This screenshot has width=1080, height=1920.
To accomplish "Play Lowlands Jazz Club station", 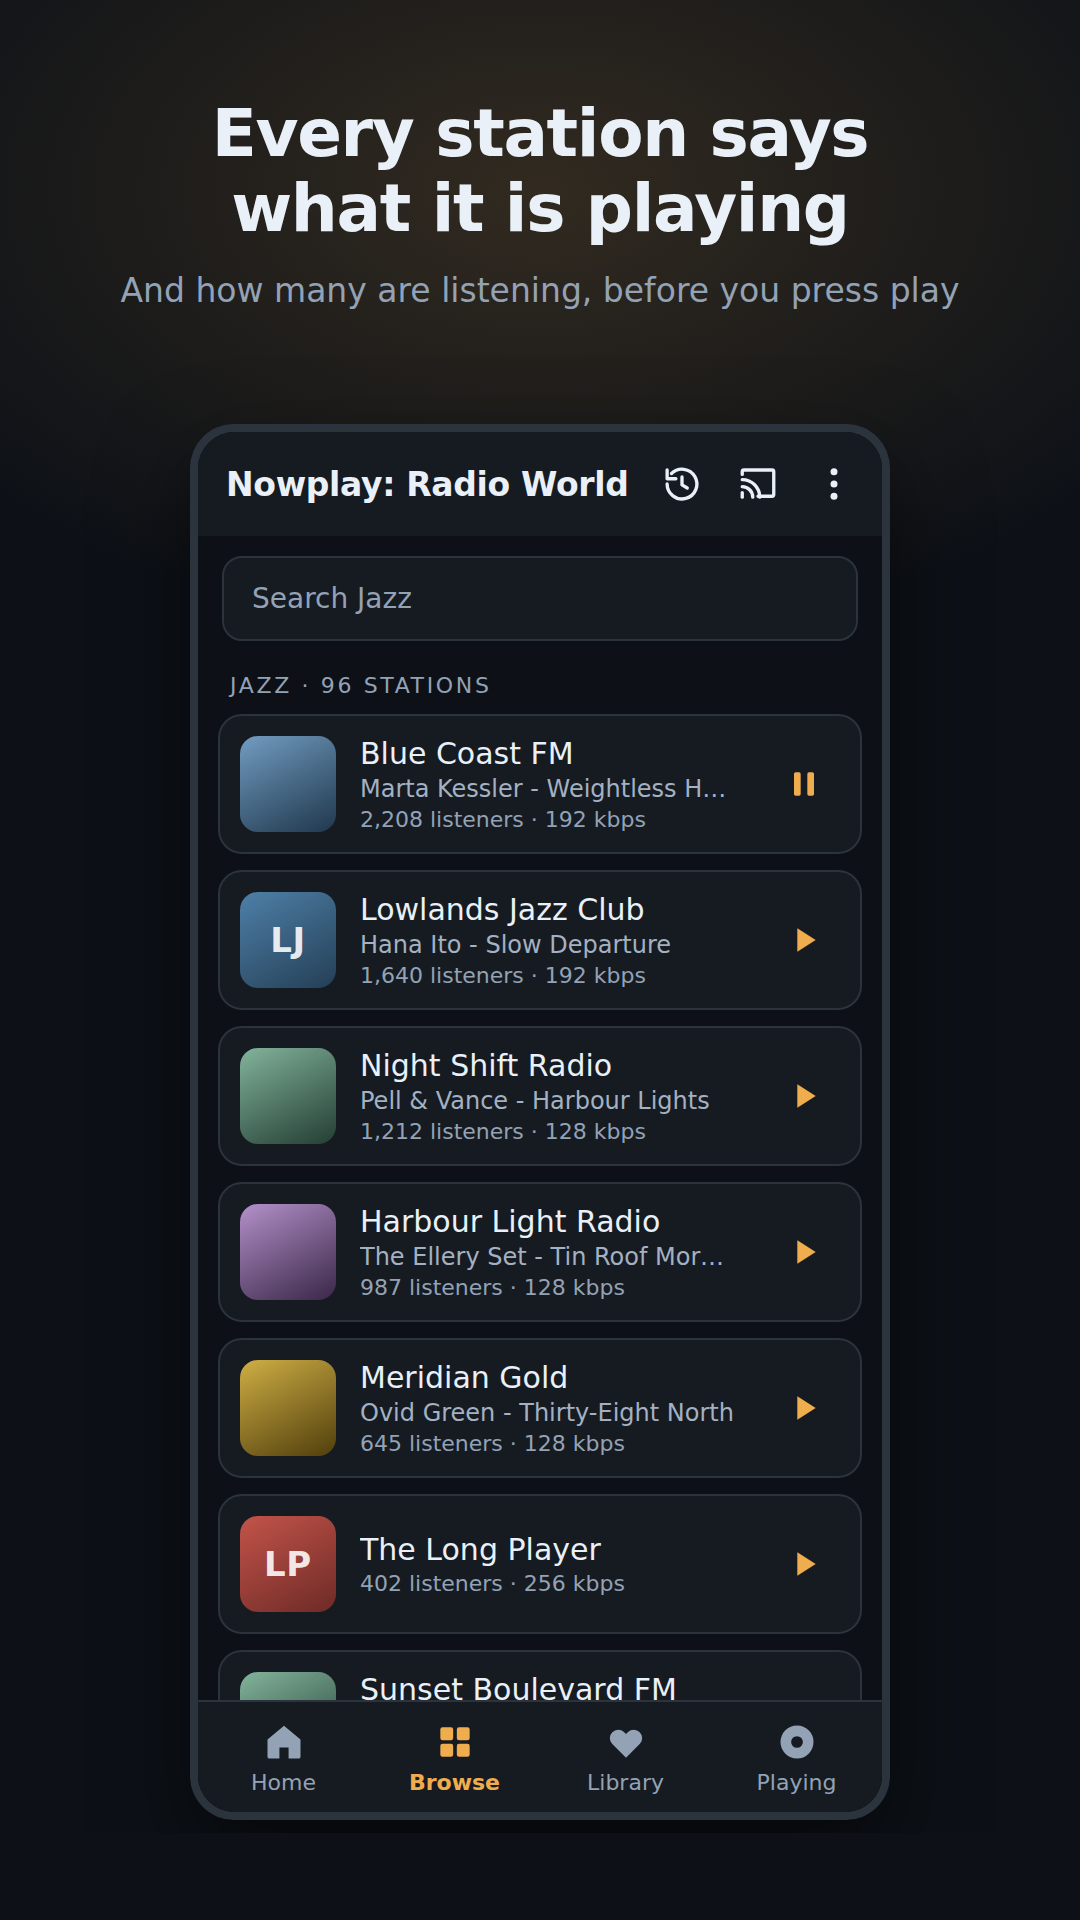I will pyautogui.click(x=804, y=940).
